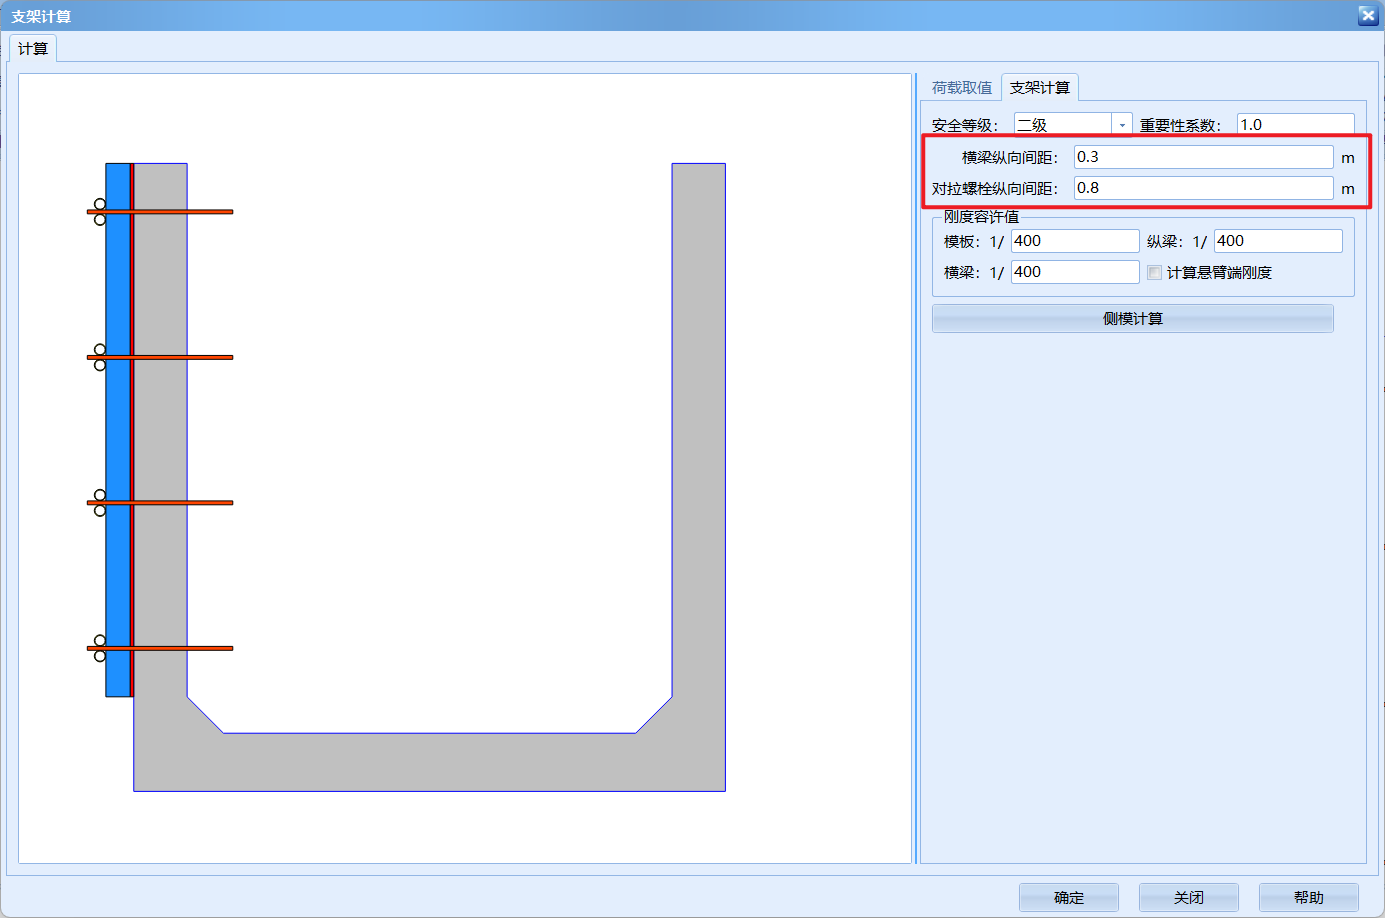Viewport: 1385px width, 918px height.
Task: Click the 纵梁 stiffness limit field
Action: pyautogui.click(x=1277, y=241)
